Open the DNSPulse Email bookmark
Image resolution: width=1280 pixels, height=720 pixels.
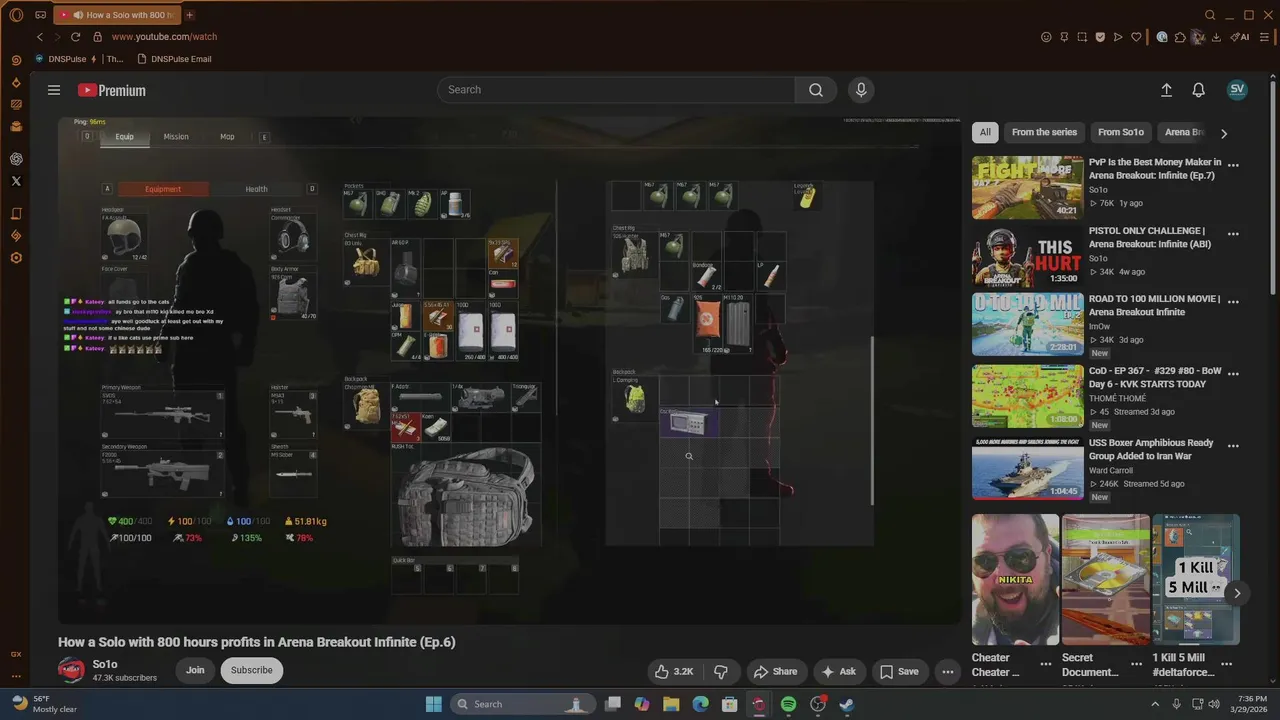[174, 59]
